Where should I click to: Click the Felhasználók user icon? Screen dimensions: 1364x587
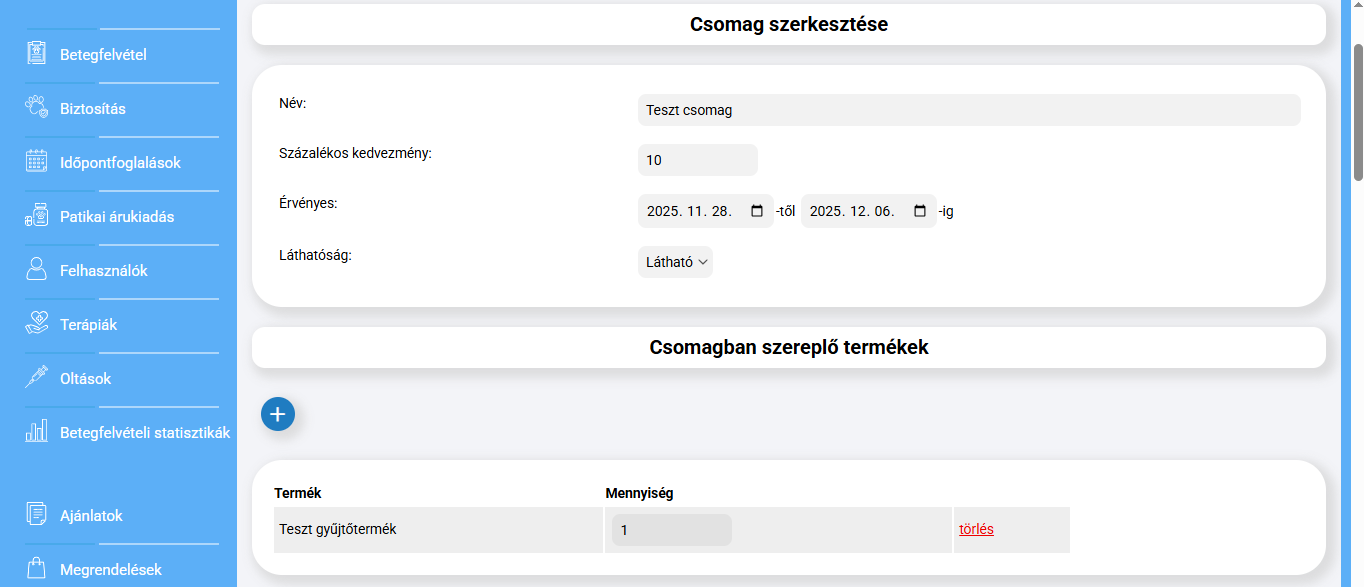(x=37, y=270)
